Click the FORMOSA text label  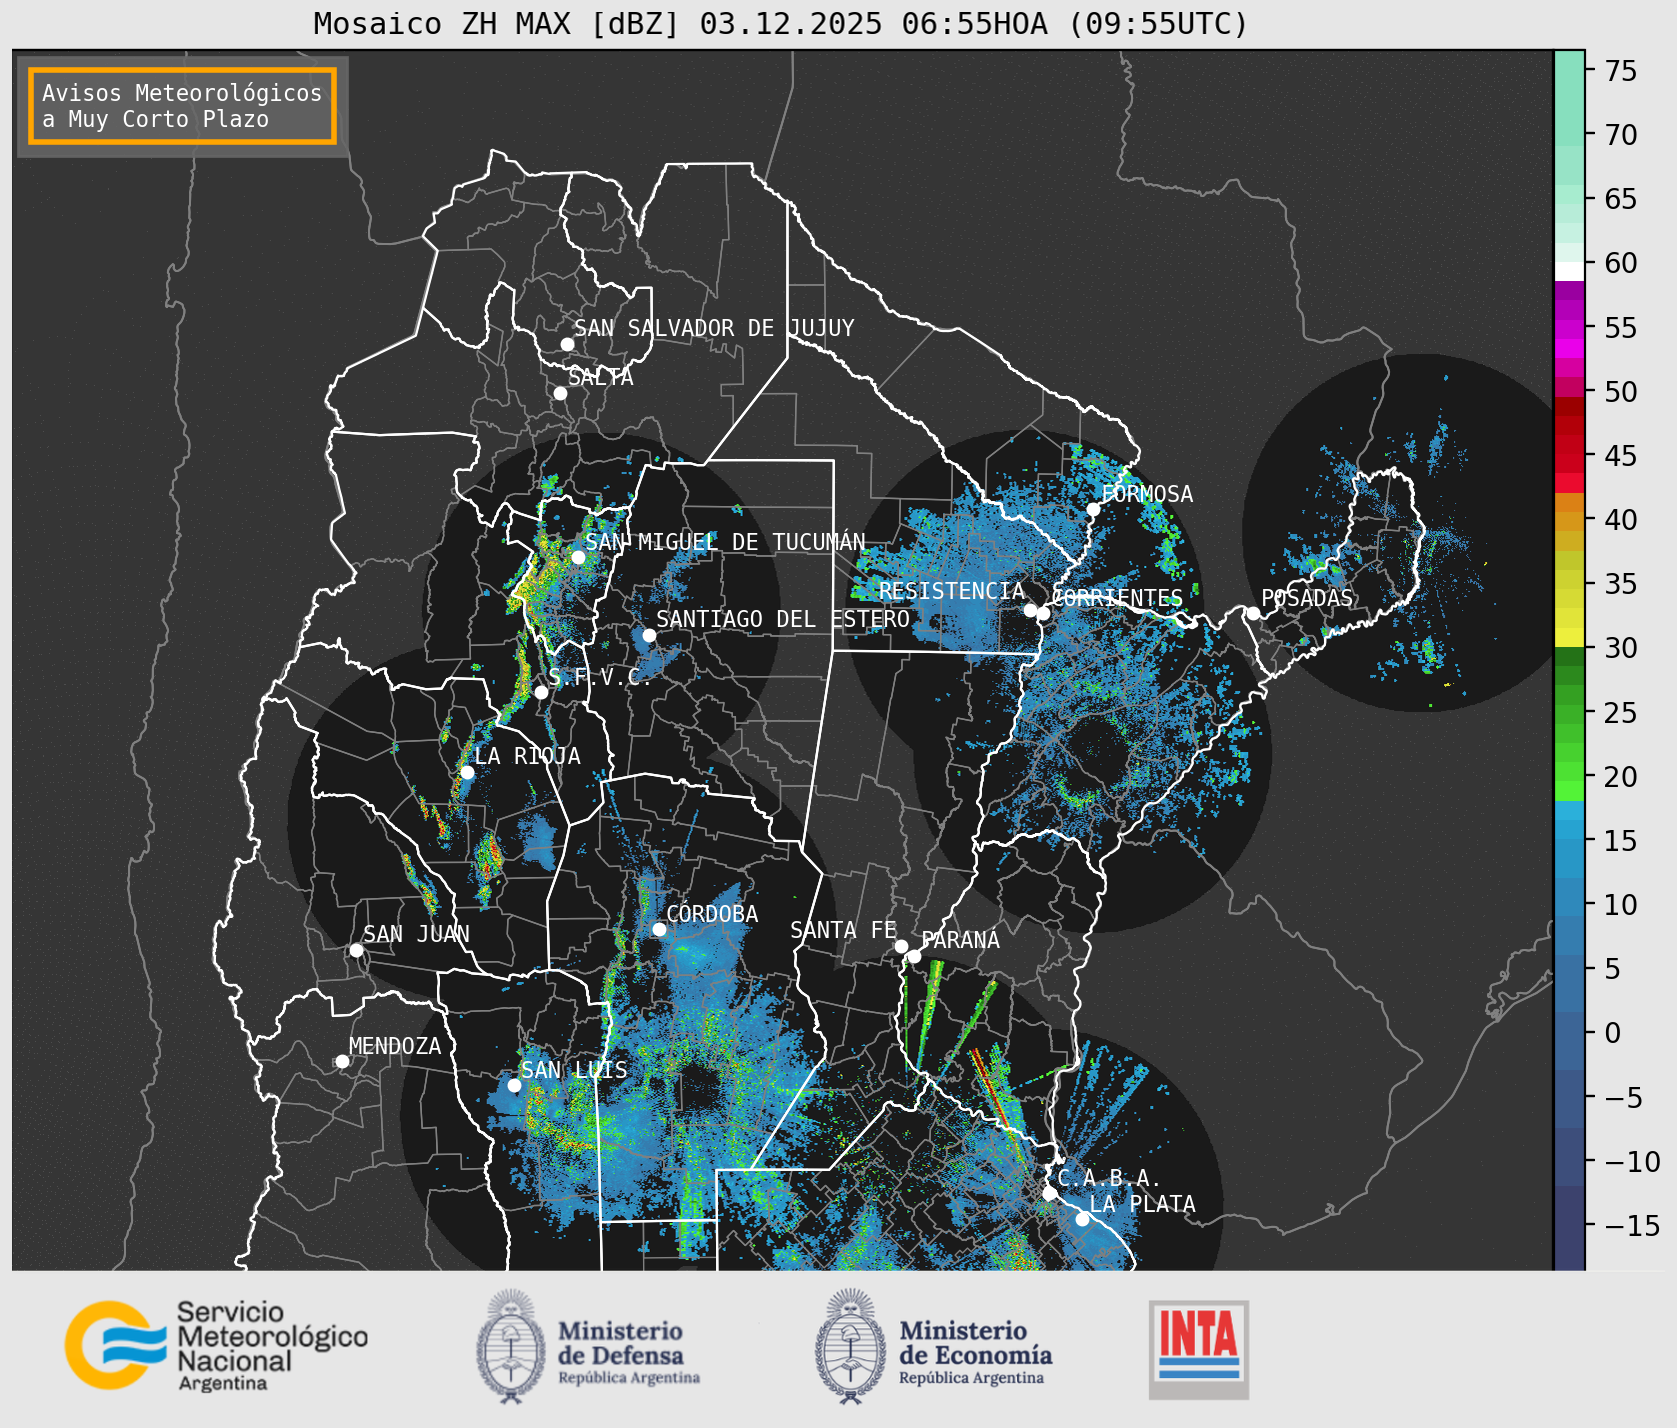pos(1147,494)
